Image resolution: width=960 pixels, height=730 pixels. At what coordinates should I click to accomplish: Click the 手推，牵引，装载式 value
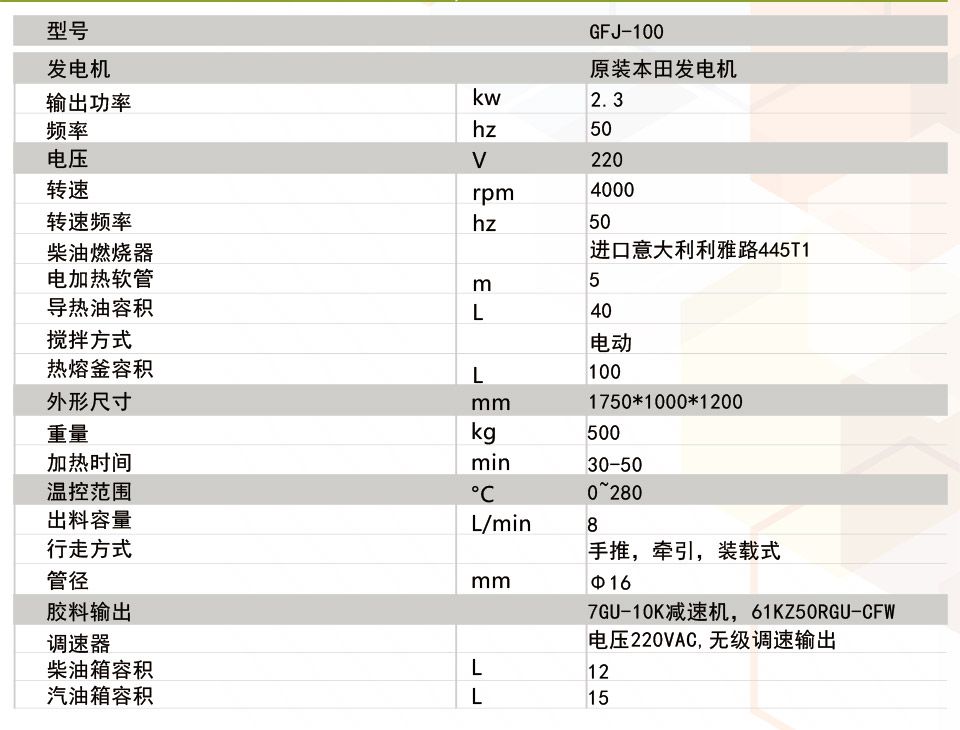tap(684, 551)
